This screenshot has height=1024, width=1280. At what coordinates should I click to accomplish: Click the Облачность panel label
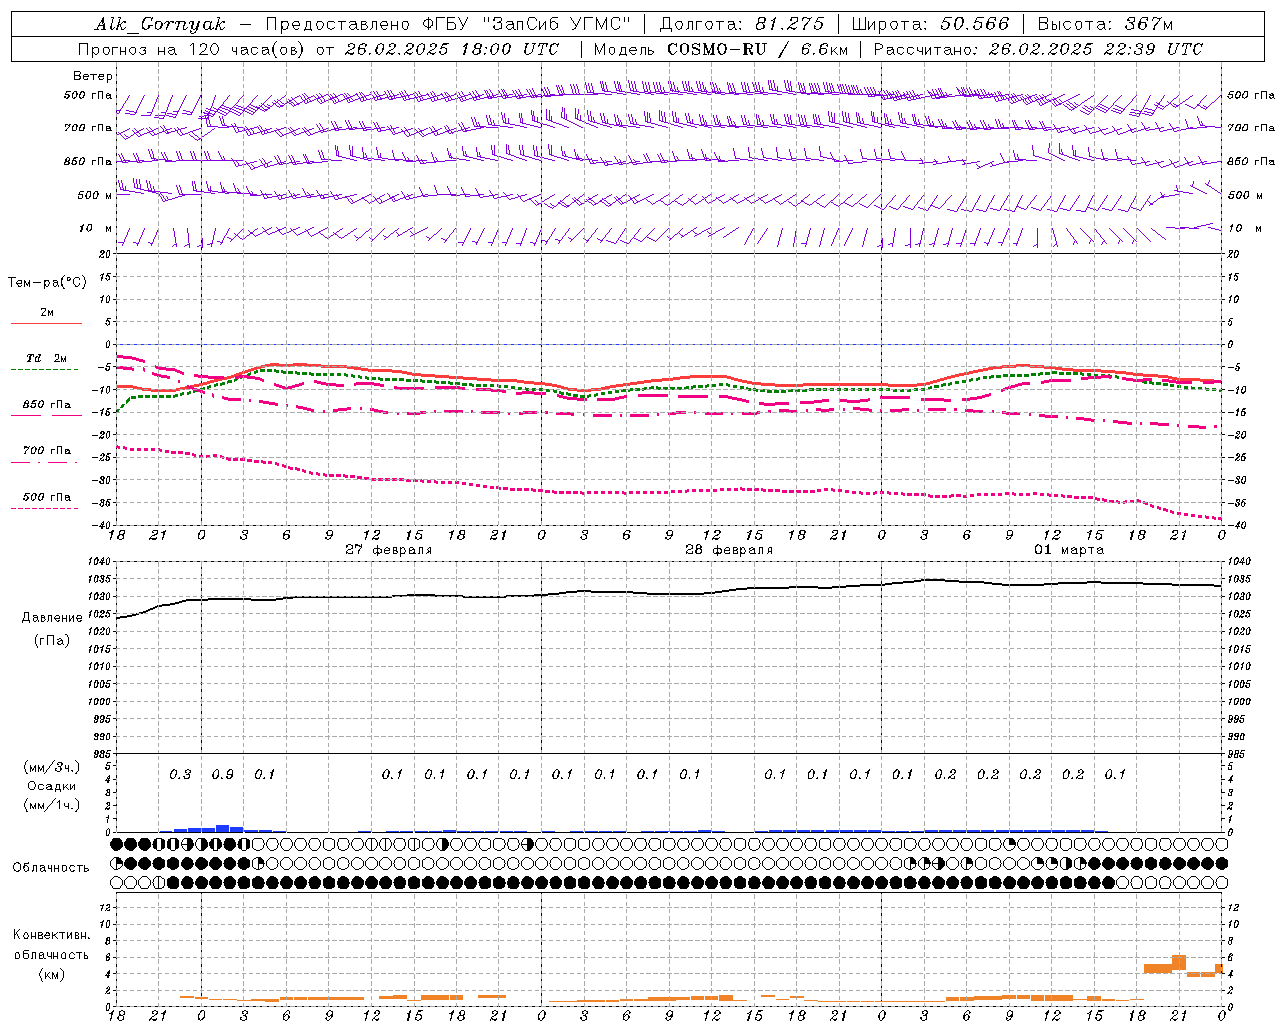[51, 868]
